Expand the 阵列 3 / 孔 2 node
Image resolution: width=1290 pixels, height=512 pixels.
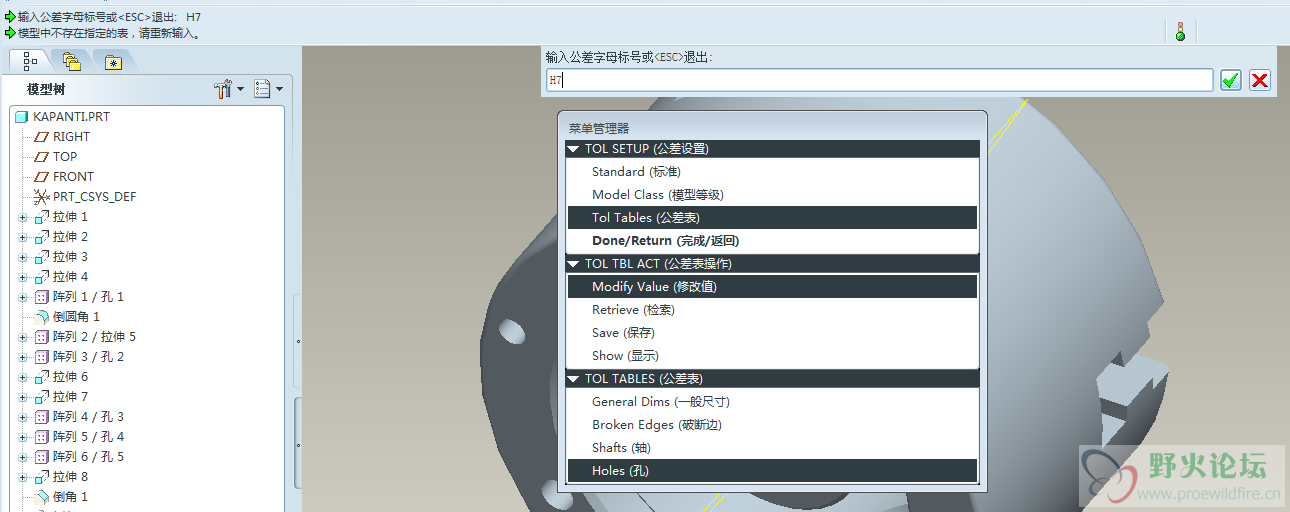[x=22, y=357]
